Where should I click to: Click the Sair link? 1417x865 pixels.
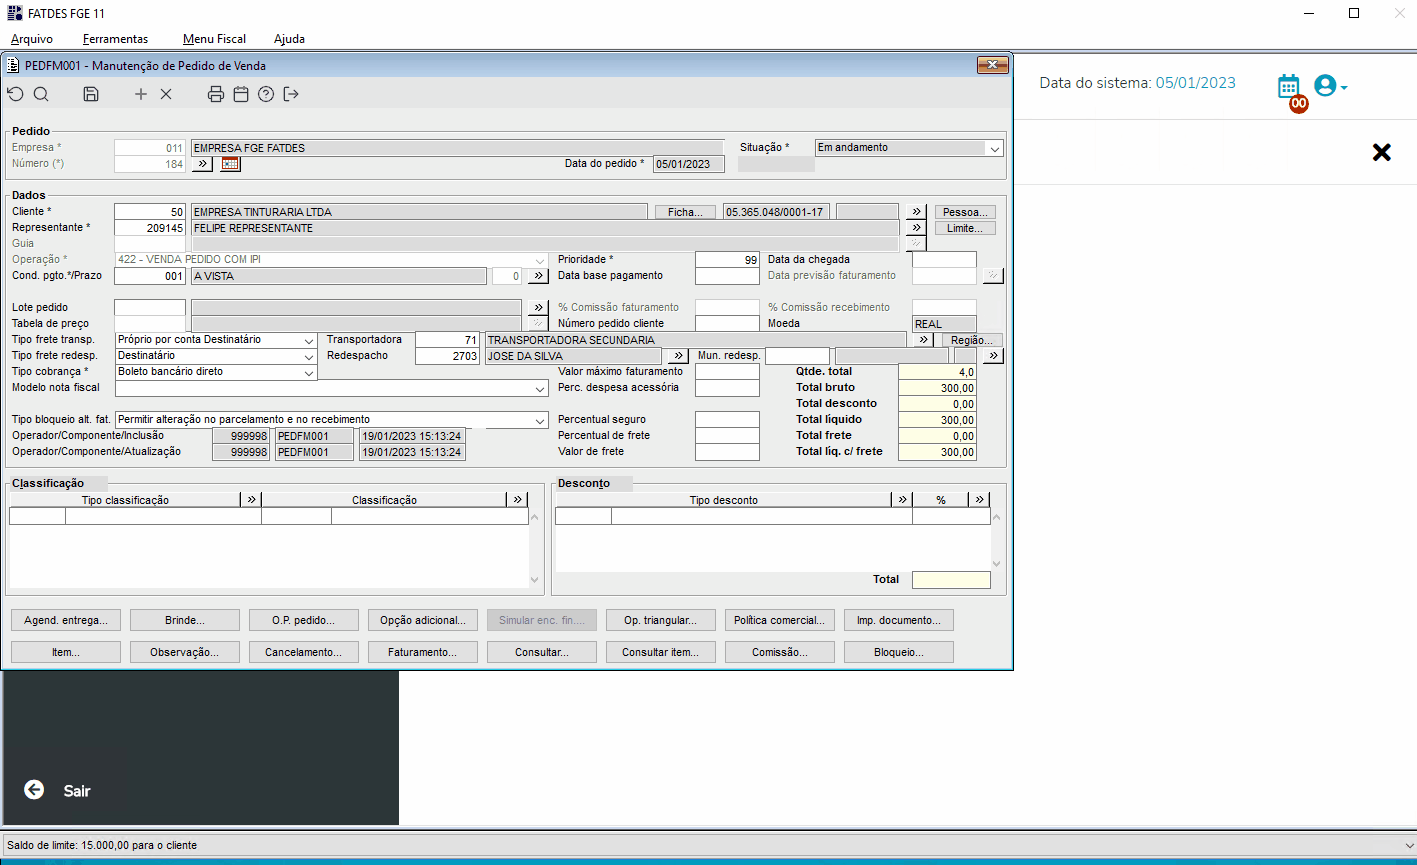coord(77,791)
